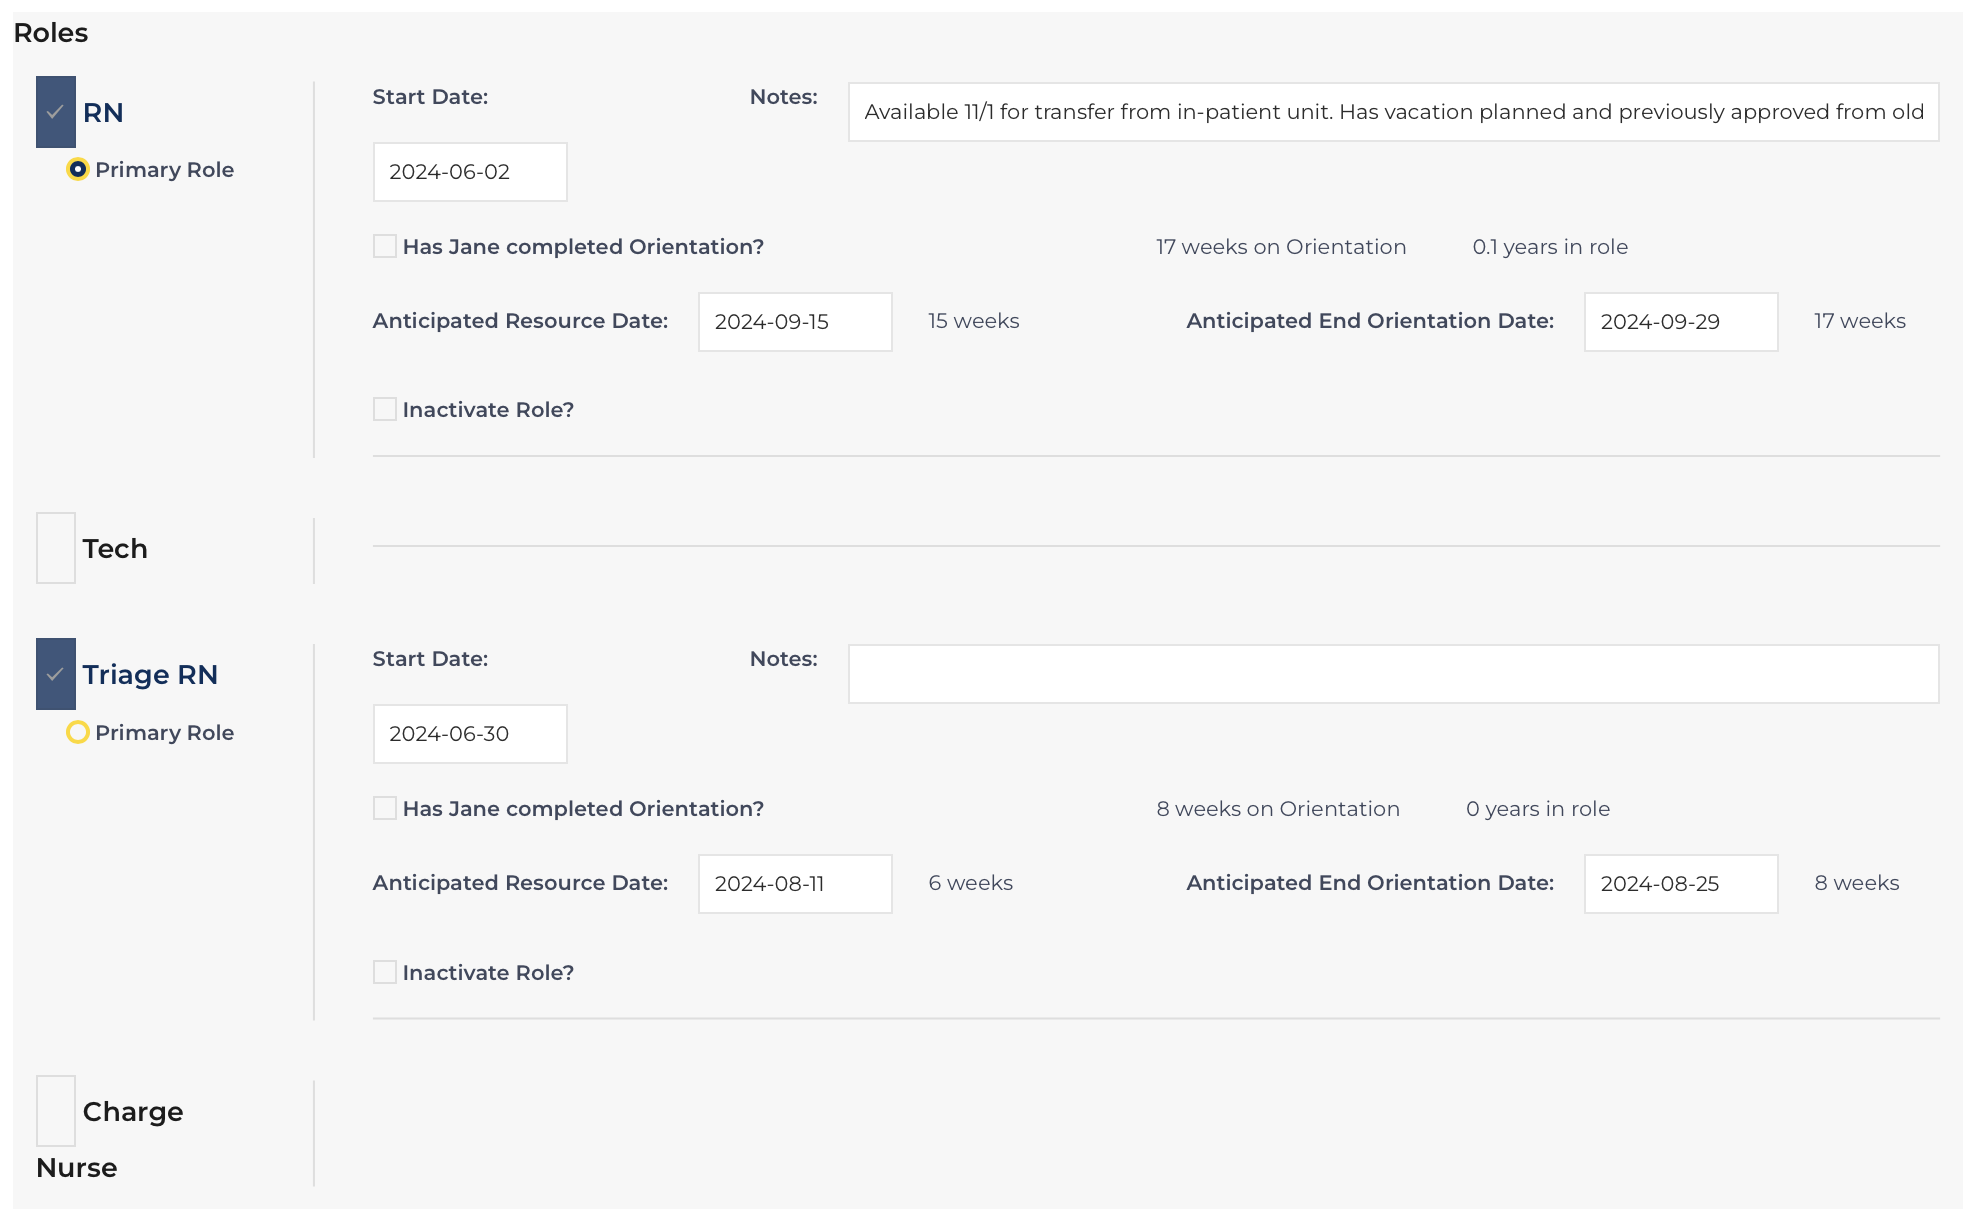Edit Triage RN Anticipated Resource Date 2024-08-11
Image resolution: width=1976 pixels, height=1222 pixels.
[x=795, y=884]
